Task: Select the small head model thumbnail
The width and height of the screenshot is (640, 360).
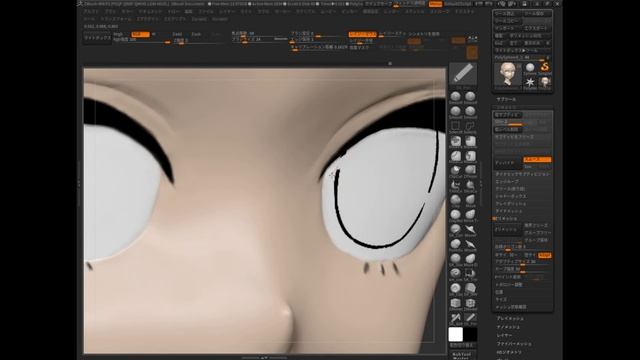Action: click(545, 82)
